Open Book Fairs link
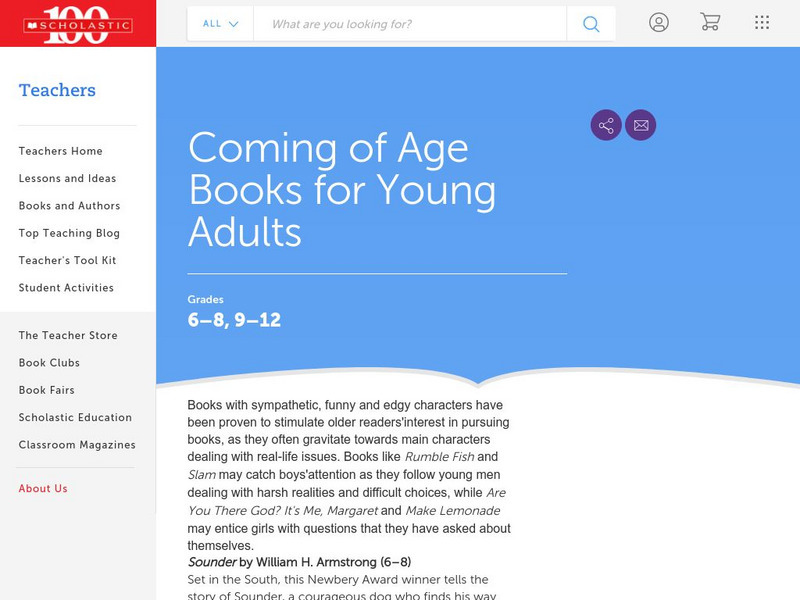 47,390
